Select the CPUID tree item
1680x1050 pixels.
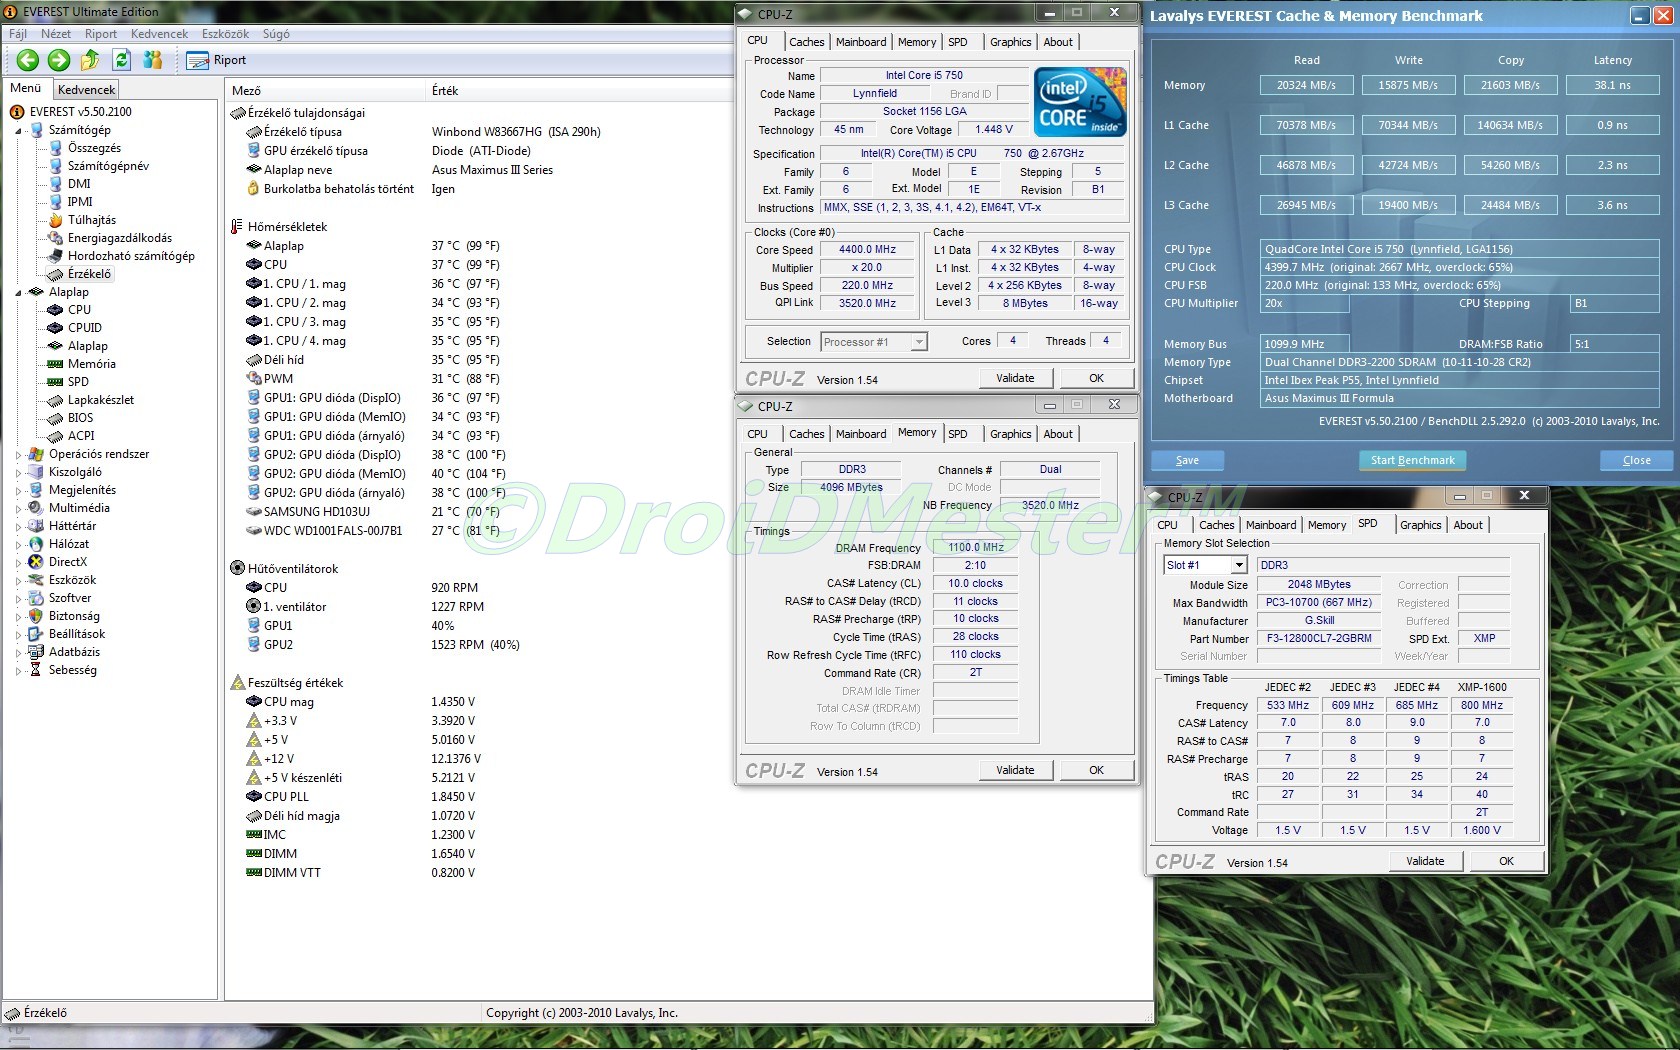pyautogui.click(x=85, y=328)
